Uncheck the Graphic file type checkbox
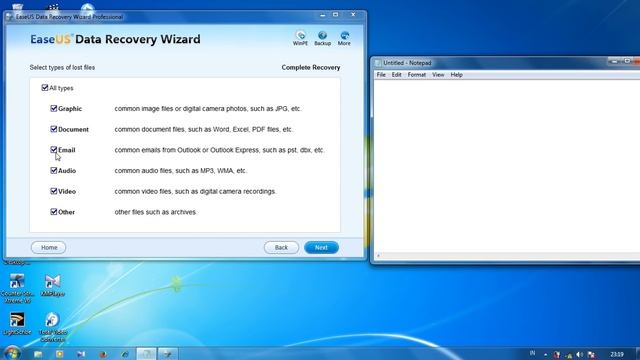The image size is (640, 360). [x=53, y=108]
